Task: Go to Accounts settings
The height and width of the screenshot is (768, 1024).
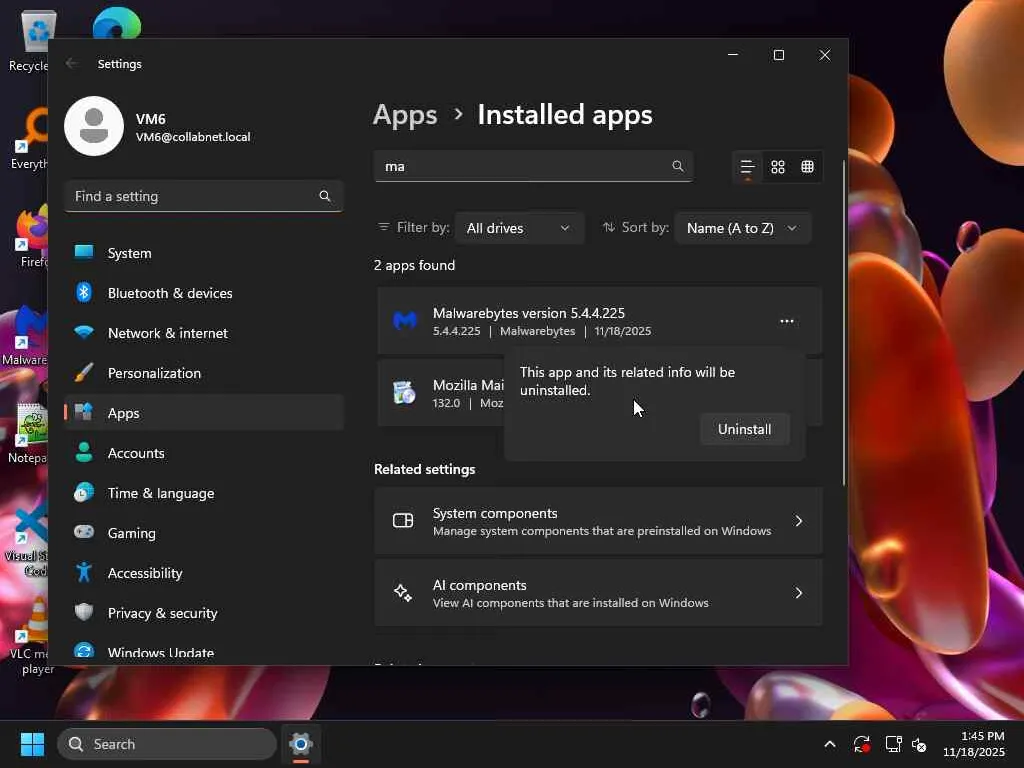Action: (x=204, y=453)
